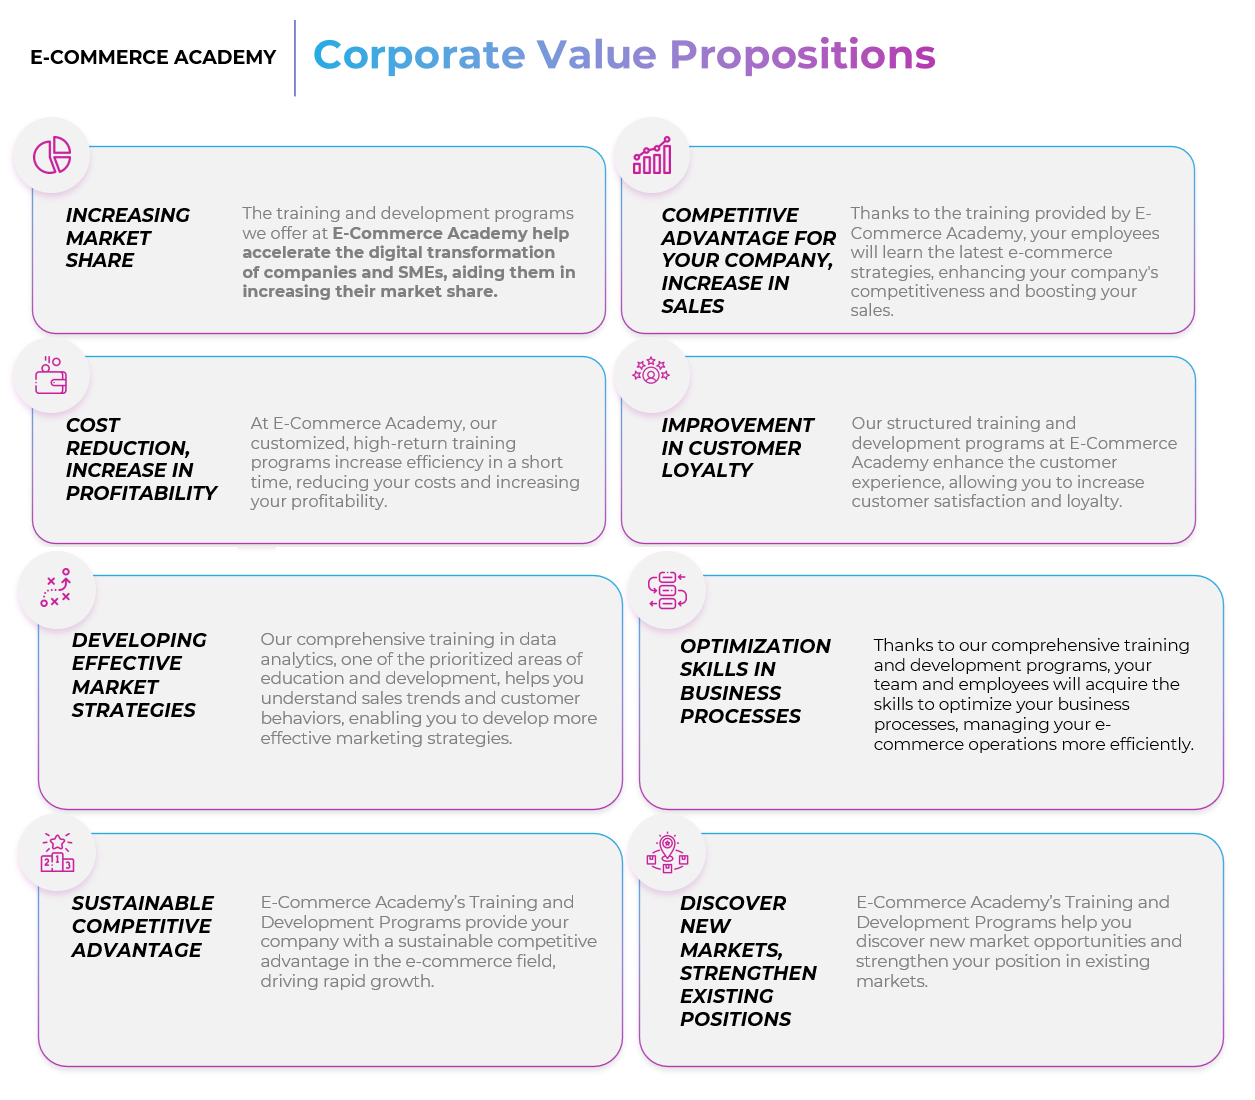Click the COMPETITIVE ADVANTAGE FOR YOUR COMPANY heading
Screen dimensions: 1255x1100
(x=748, y=261)
